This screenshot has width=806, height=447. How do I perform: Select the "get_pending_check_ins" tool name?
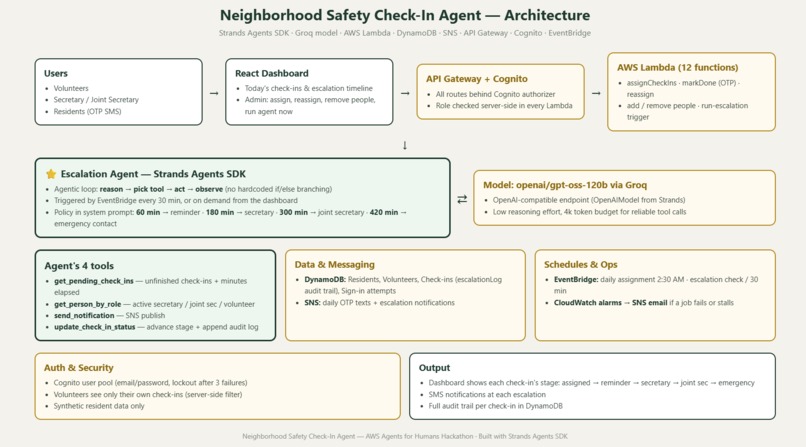click(x=94, y=281)
